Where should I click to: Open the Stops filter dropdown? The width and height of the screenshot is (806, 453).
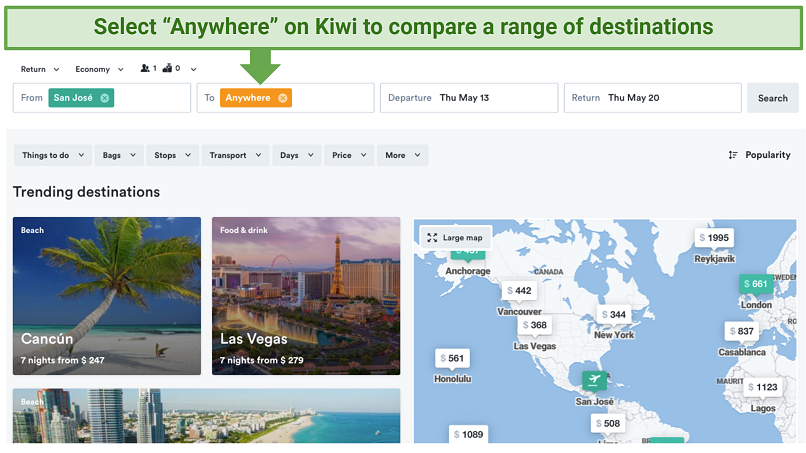[172, 155]
